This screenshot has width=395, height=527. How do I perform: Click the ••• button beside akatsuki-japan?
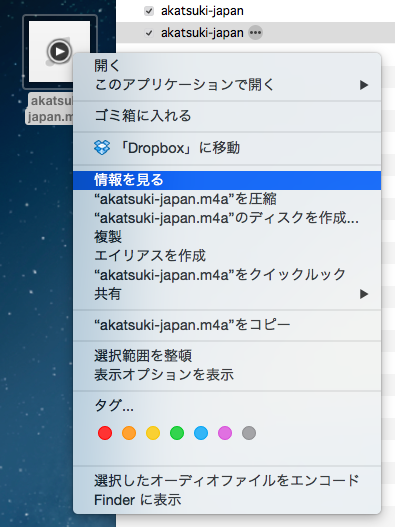click(x=255, y=33)
